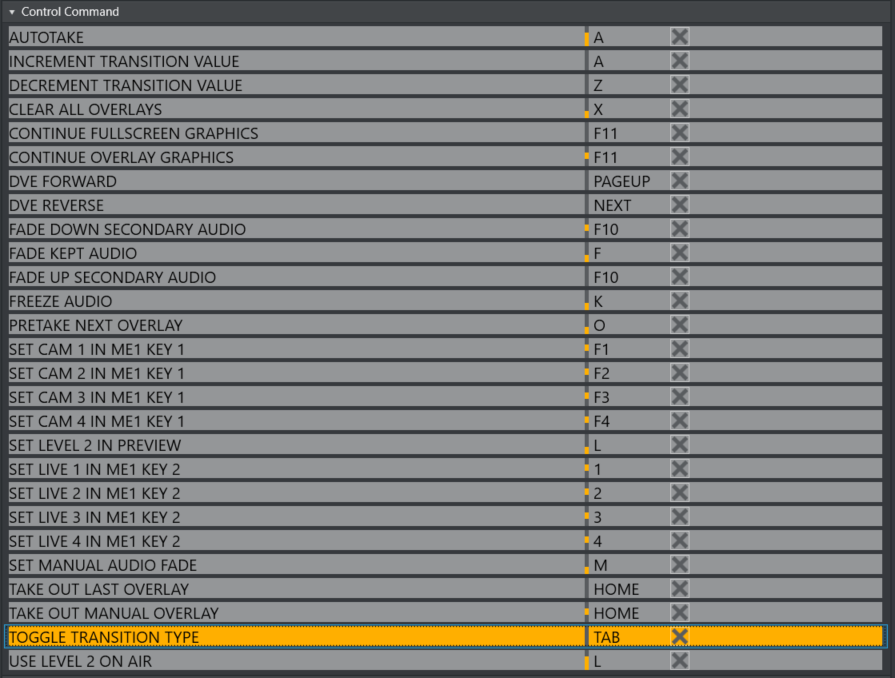Select SET LIVE 3 IN ME1 KEY 2
Image resolution: width=895 pixels, height=678 pixels.
click(296, 517)
